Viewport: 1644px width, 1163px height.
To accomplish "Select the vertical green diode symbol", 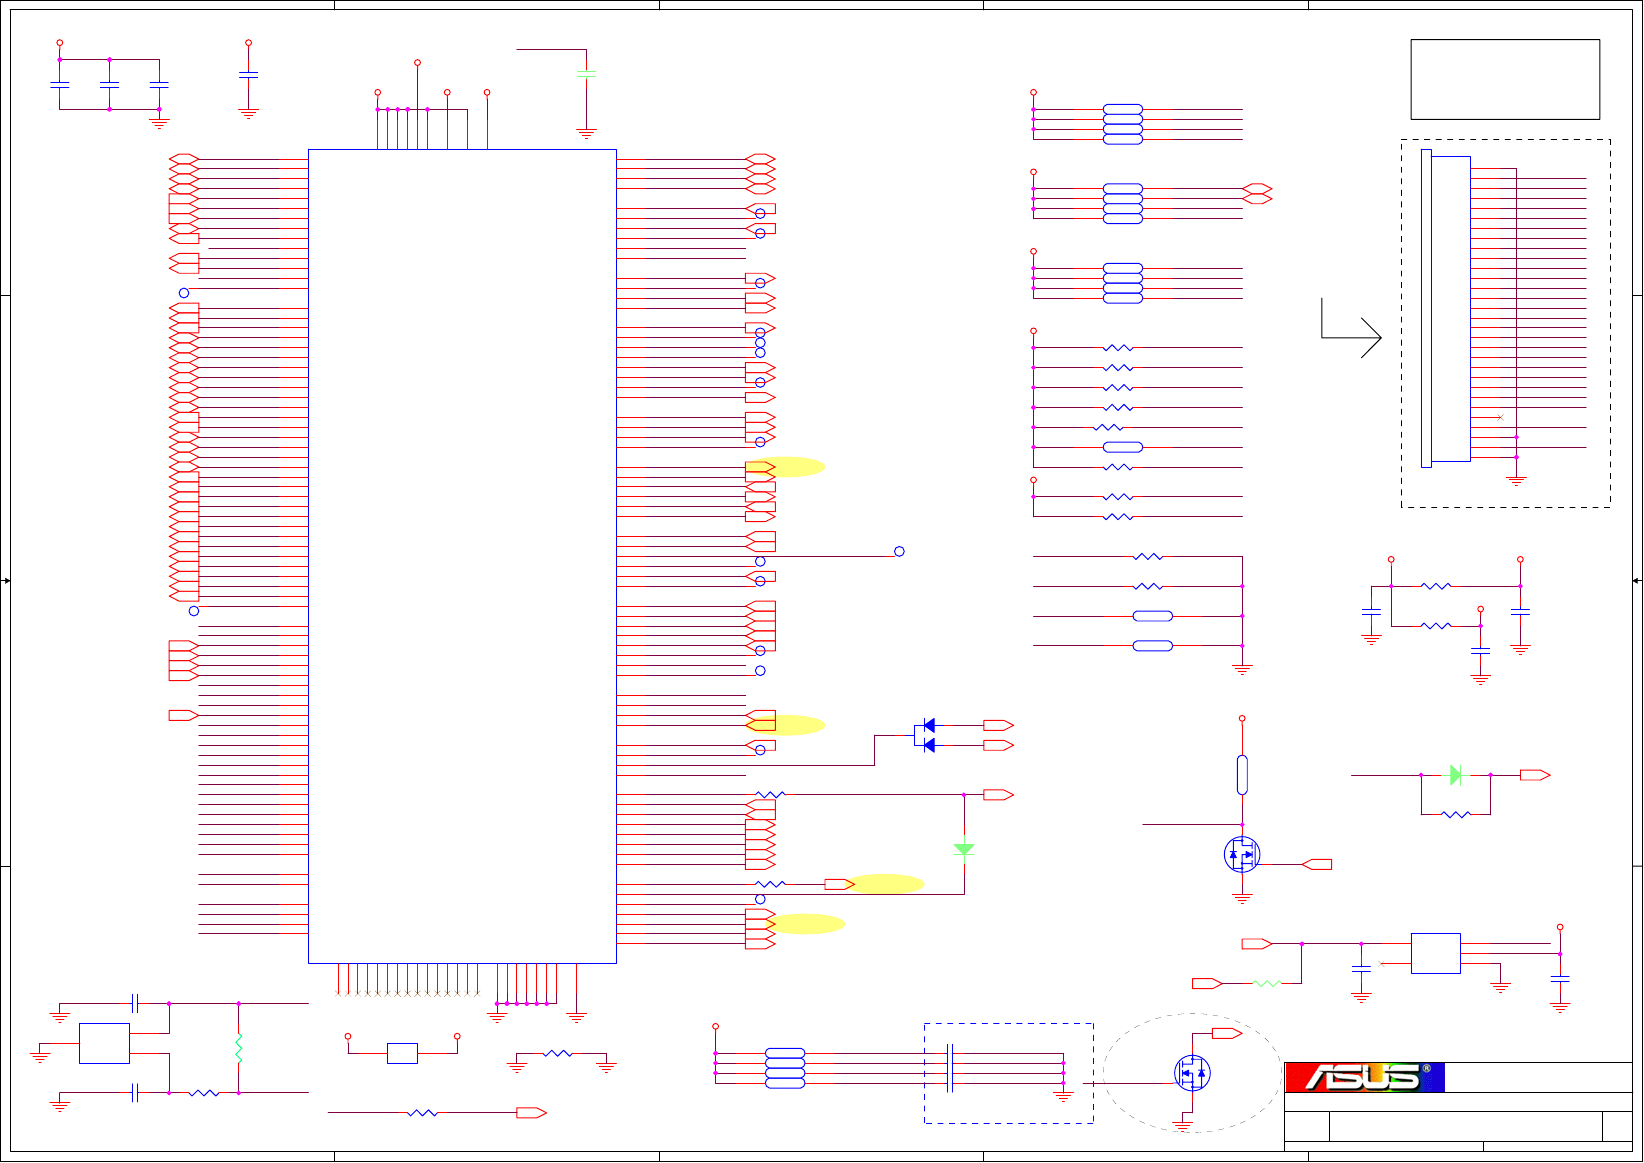I will [964, 849].
